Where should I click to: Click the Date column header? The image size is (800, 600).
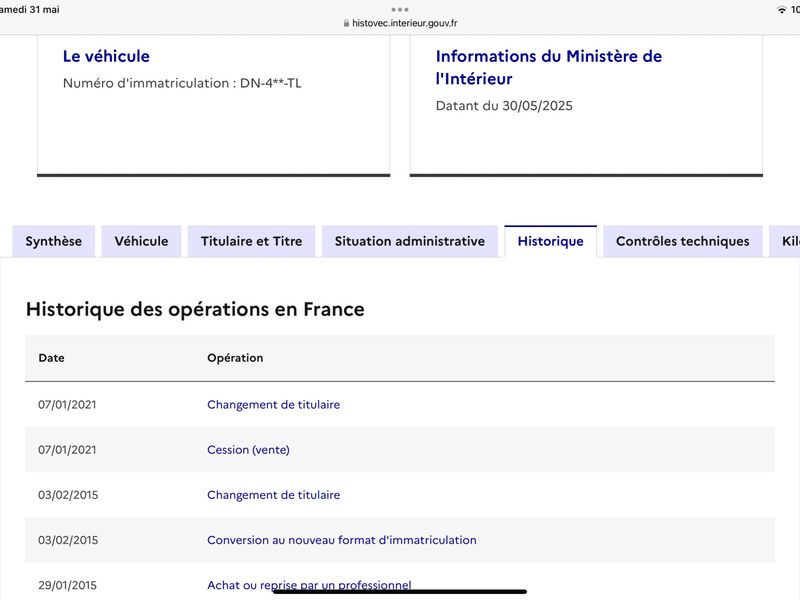tap(52, 358)
